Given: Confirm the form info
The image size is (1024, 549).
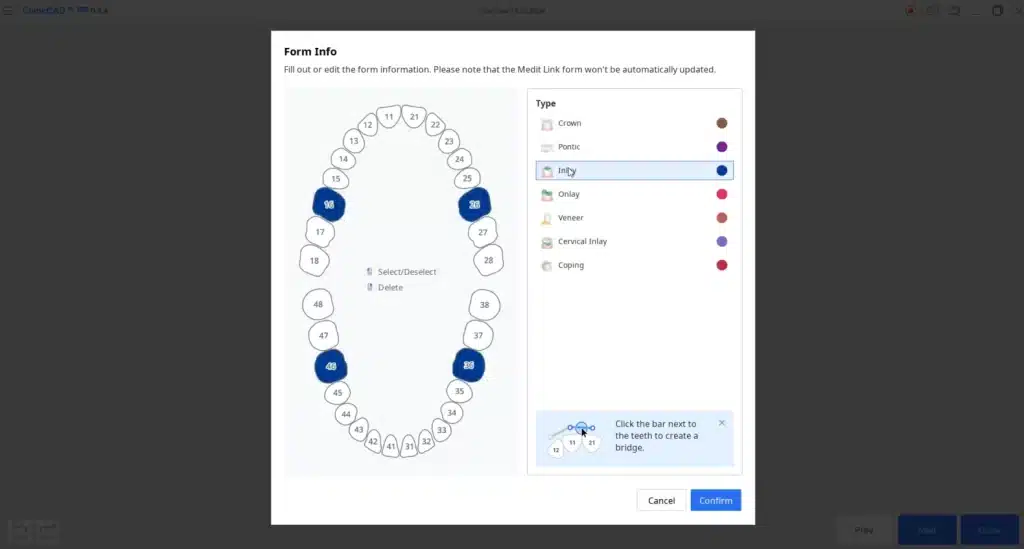Looking at the screenshot, I should 716,501.
